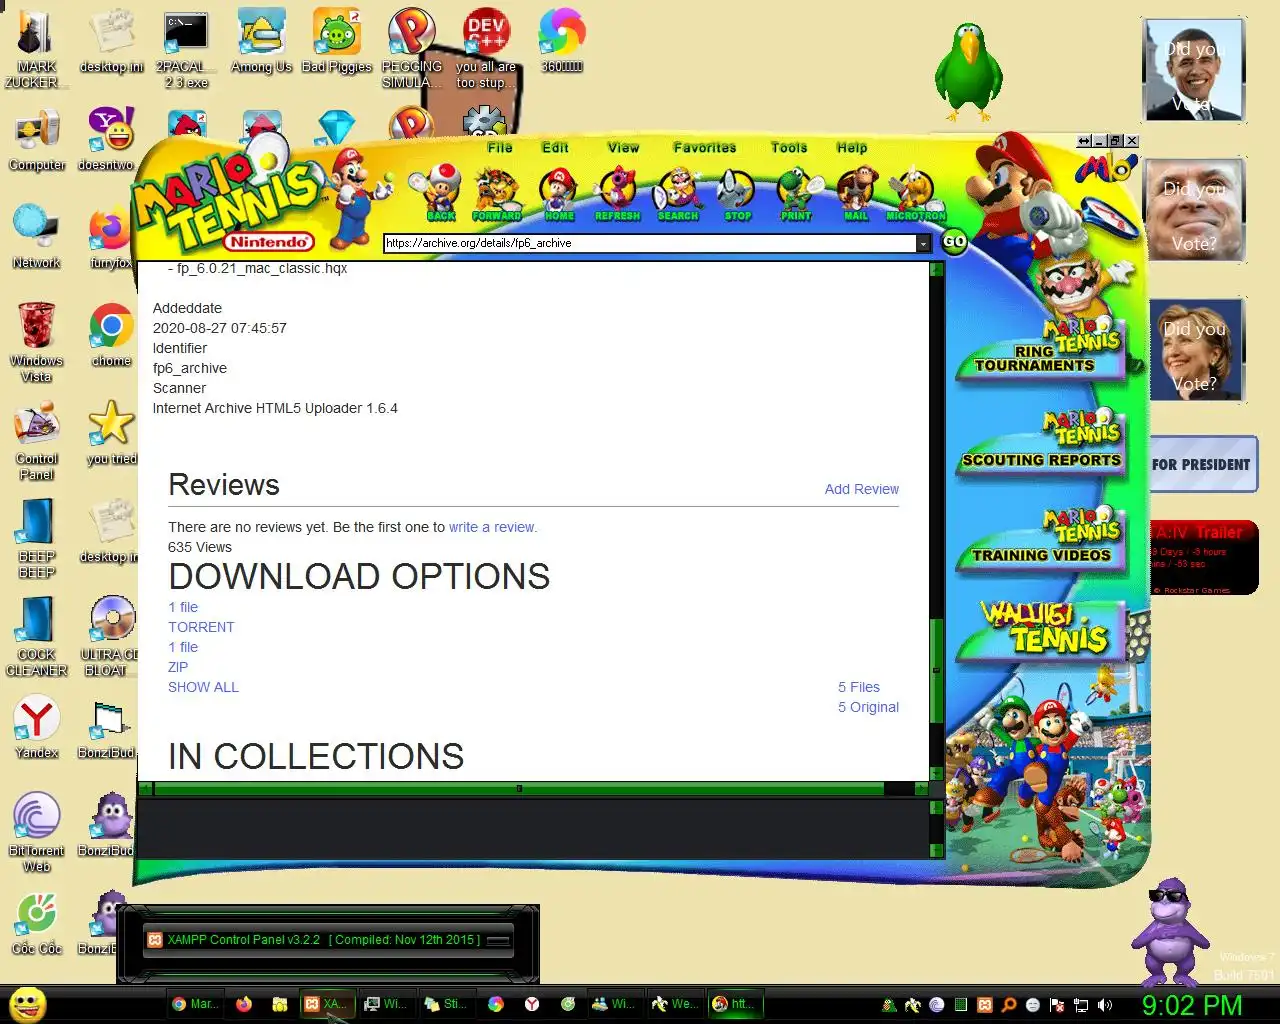1280x1024 pixels.
Task: Open the DEV C++ desktop shortcut
Action: click(x=486, y=48)
